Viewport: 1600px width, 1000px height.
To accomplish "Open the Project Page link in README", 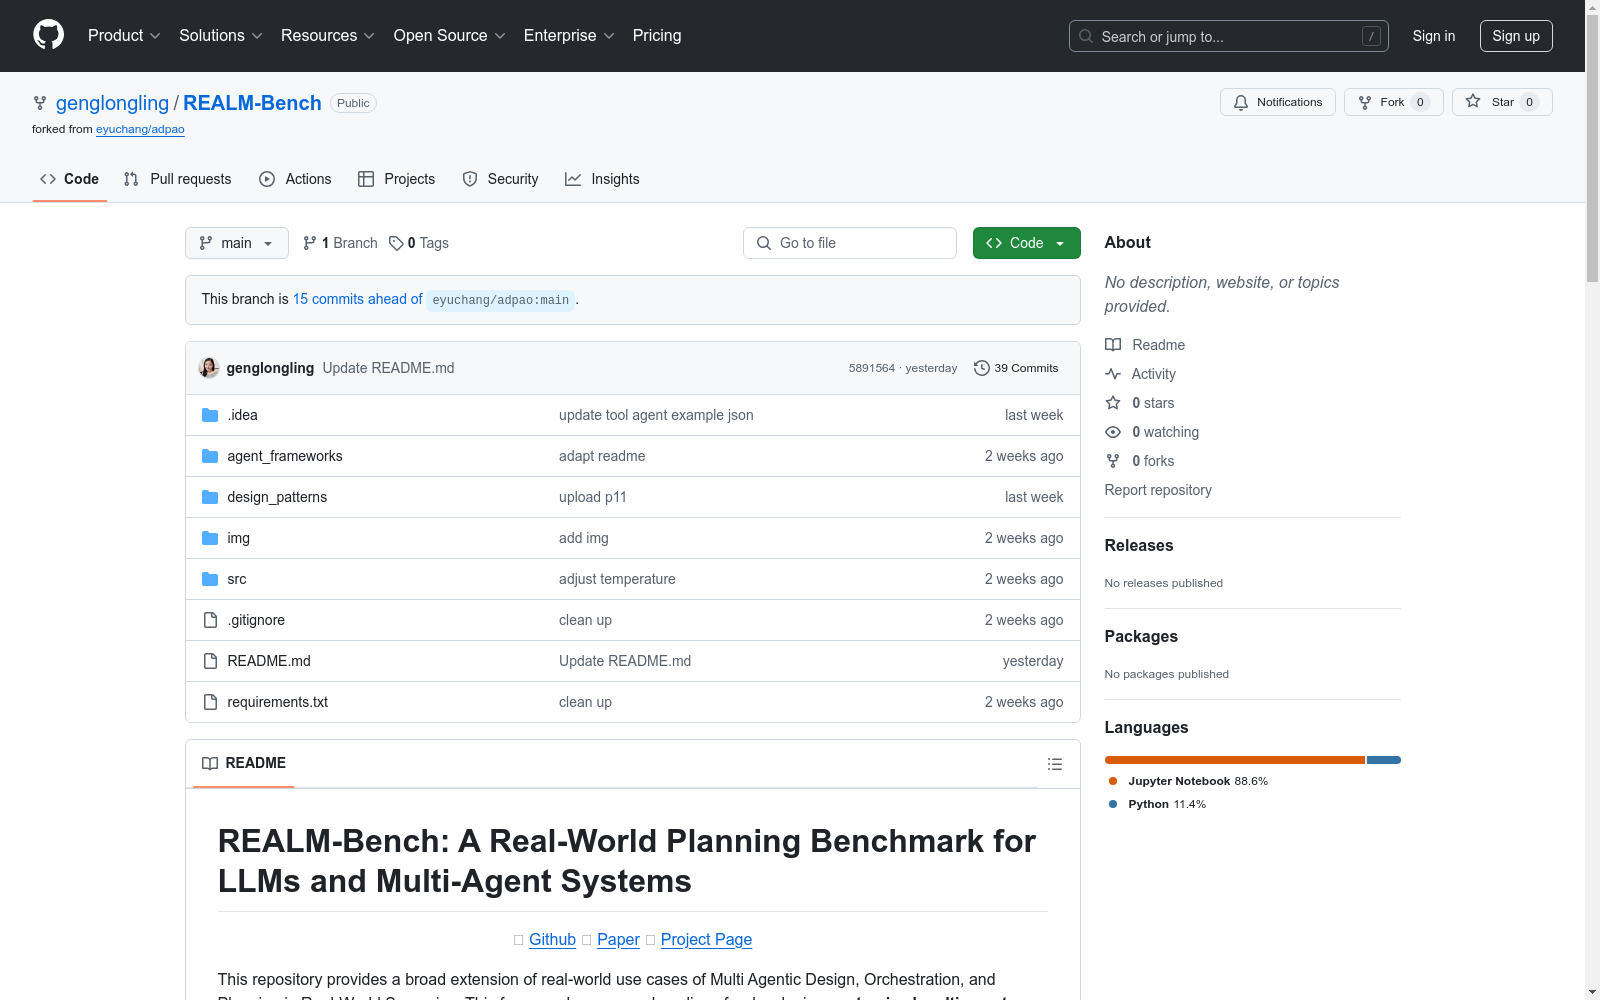I will (706, 940).
